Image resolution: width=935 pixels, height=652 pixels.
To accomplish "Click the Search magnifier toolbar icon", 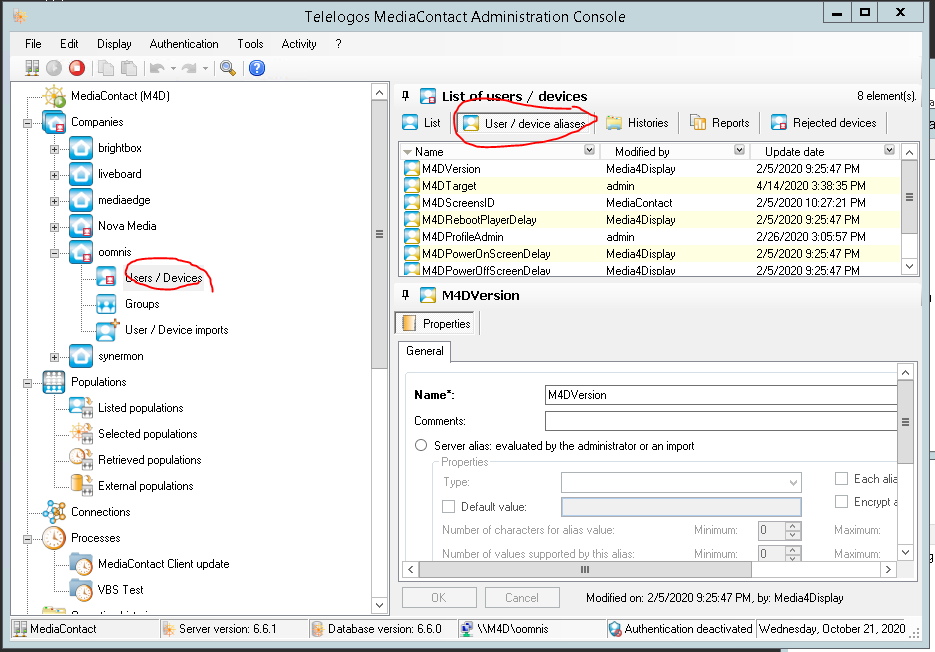I will [228, 68].
